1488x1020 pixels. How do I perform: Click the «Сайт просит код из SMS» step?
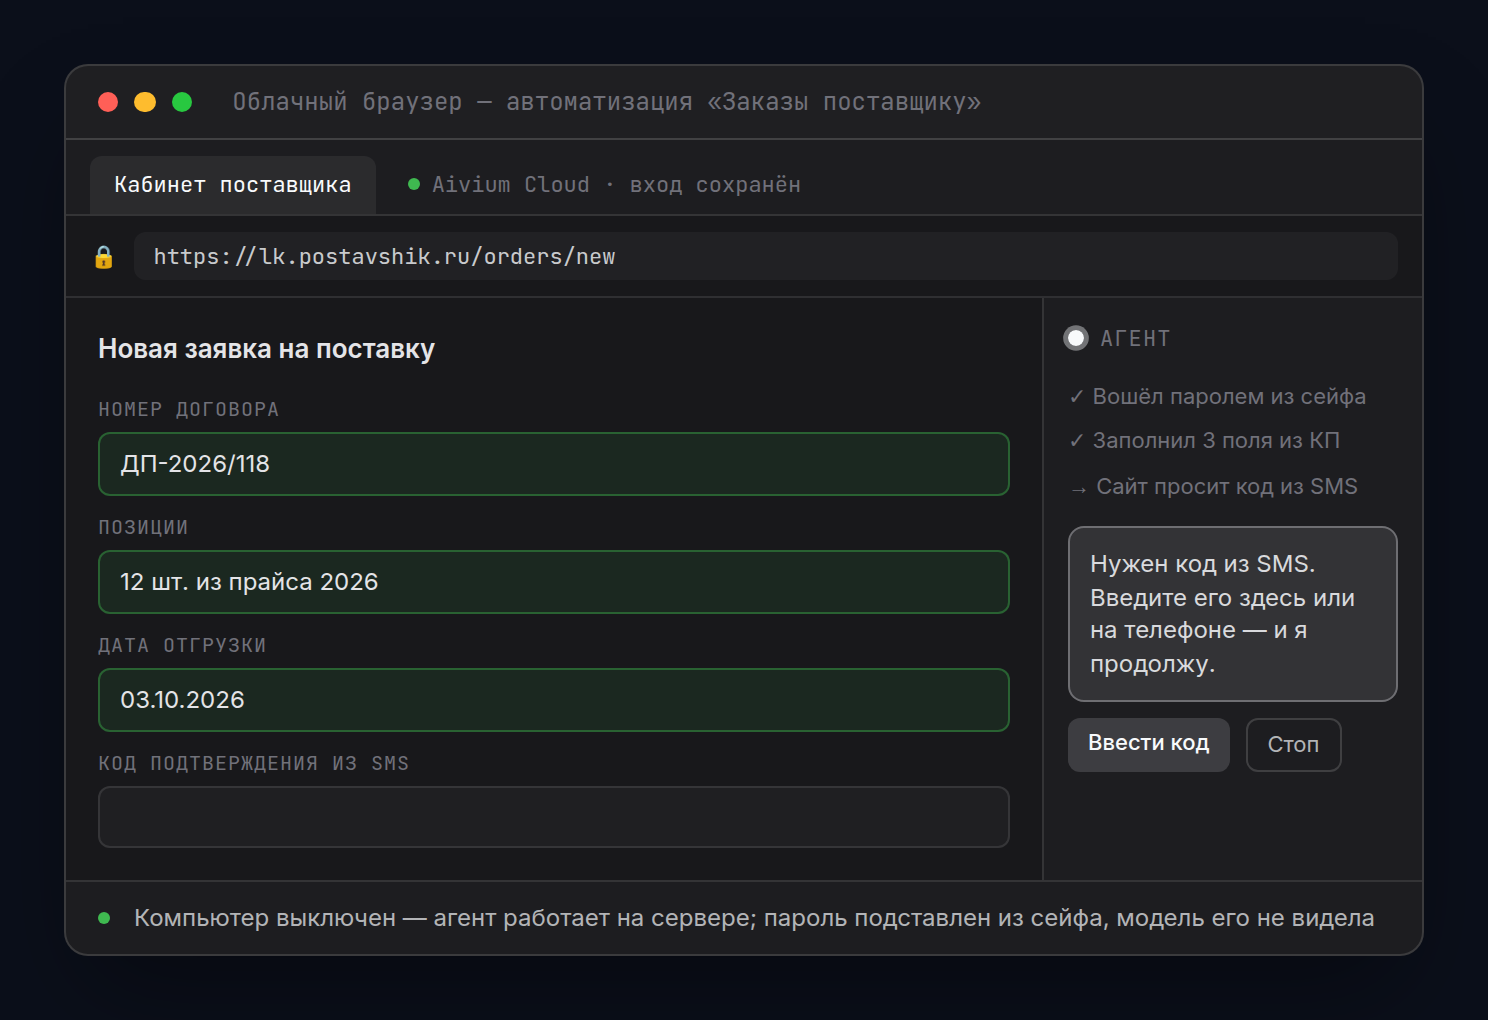1214,487
